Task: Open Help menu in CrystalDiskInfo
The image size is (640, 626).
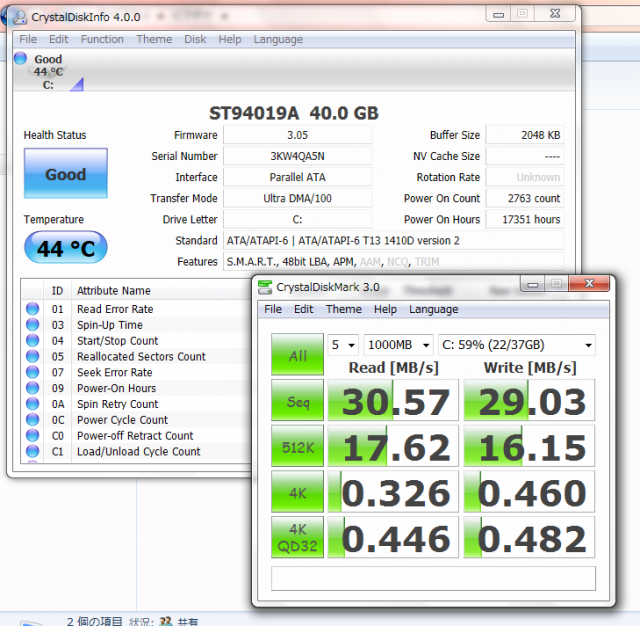Action: point(230,39)
